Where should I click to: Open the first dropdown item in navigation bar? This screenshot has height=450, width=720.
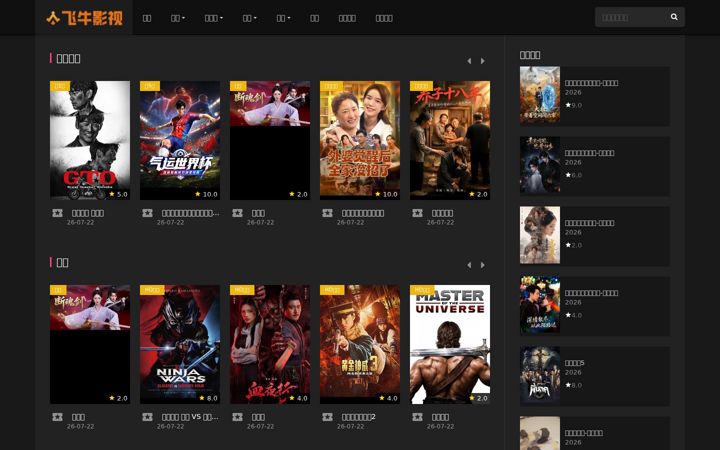click(178, 18)
